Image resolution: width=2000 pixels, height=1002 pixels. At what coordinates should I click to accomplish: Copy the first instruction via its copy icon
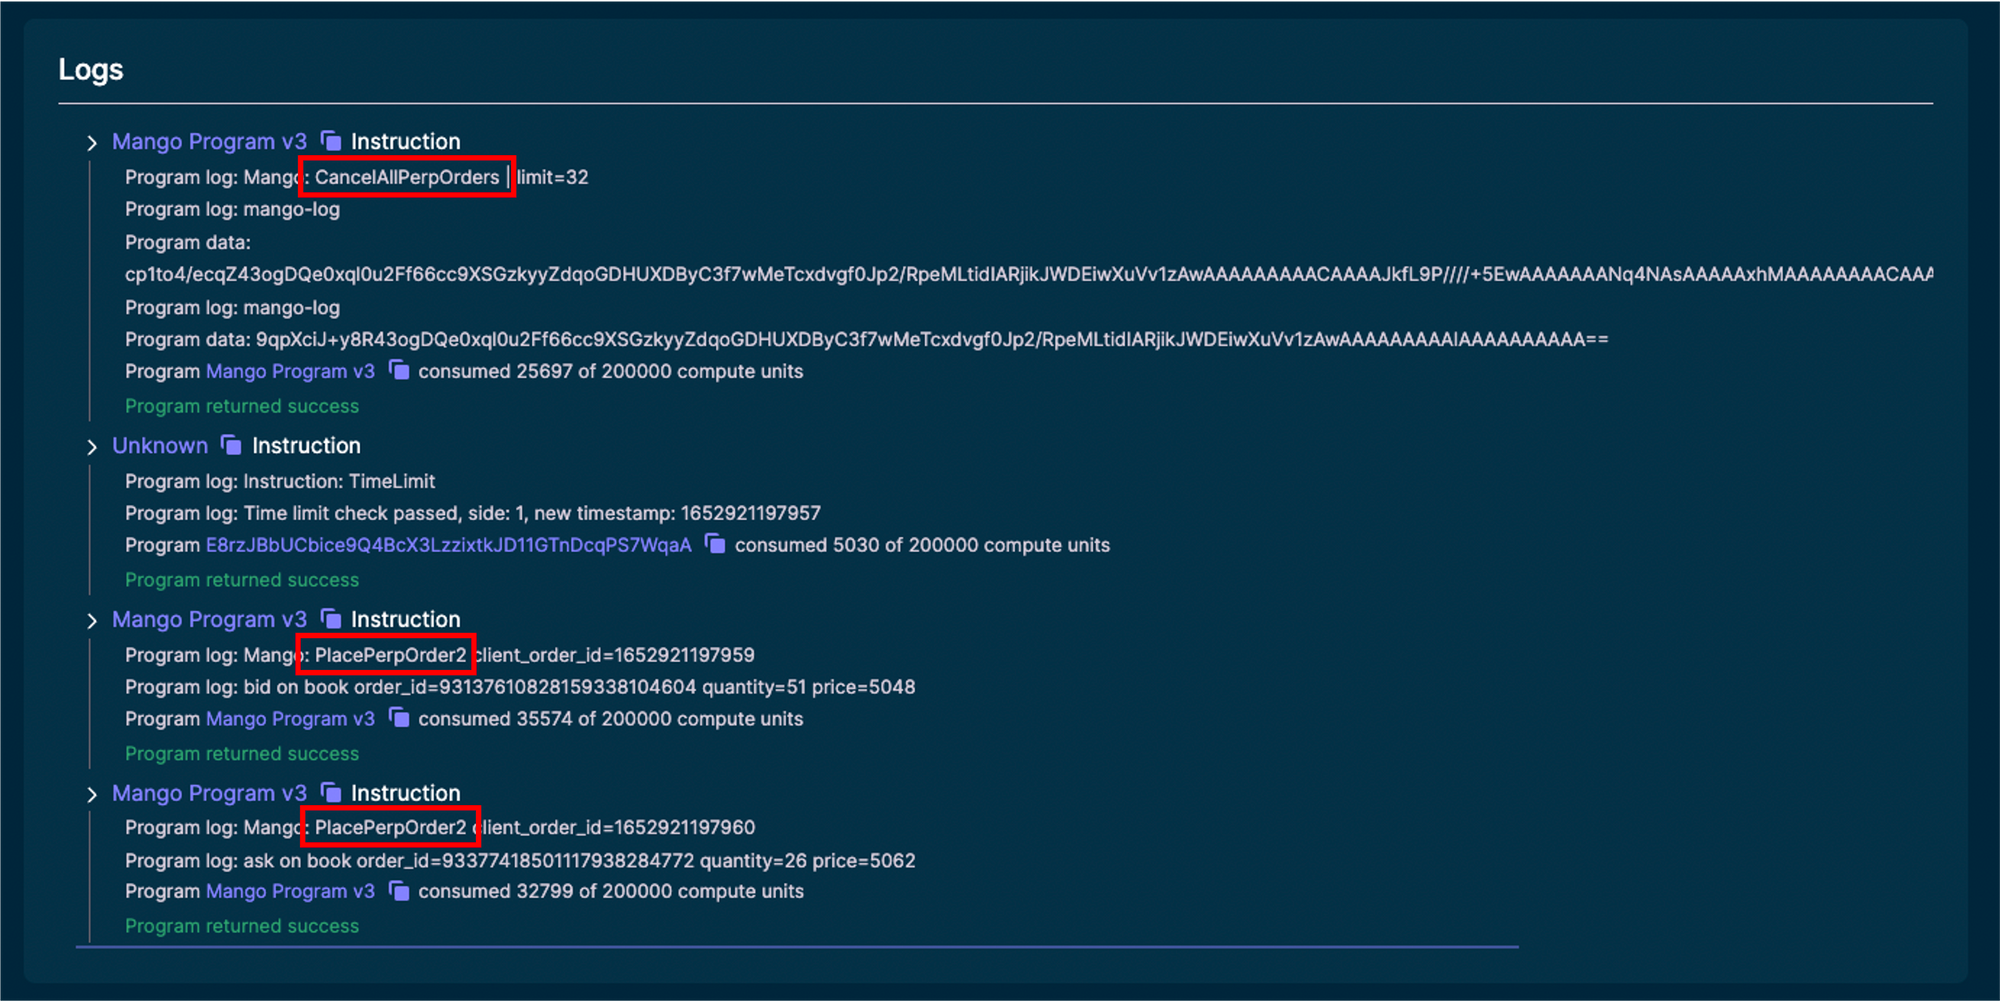click(x=331, y=141)
